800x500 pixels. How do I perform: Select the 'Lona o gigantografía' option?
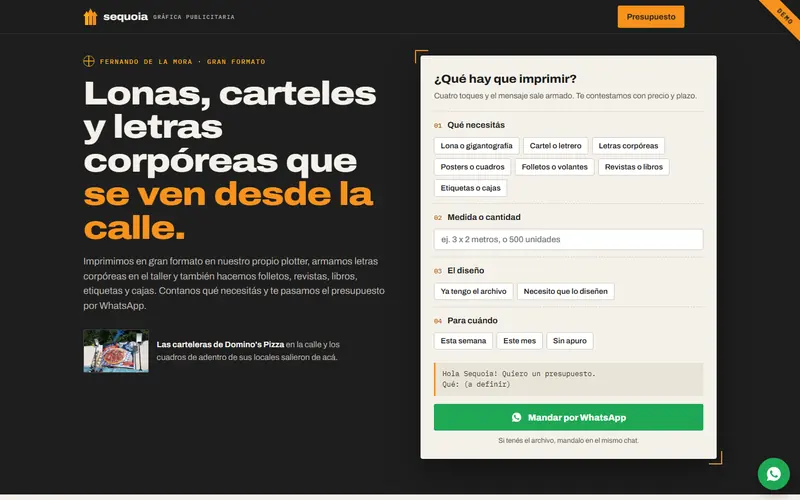476,146
